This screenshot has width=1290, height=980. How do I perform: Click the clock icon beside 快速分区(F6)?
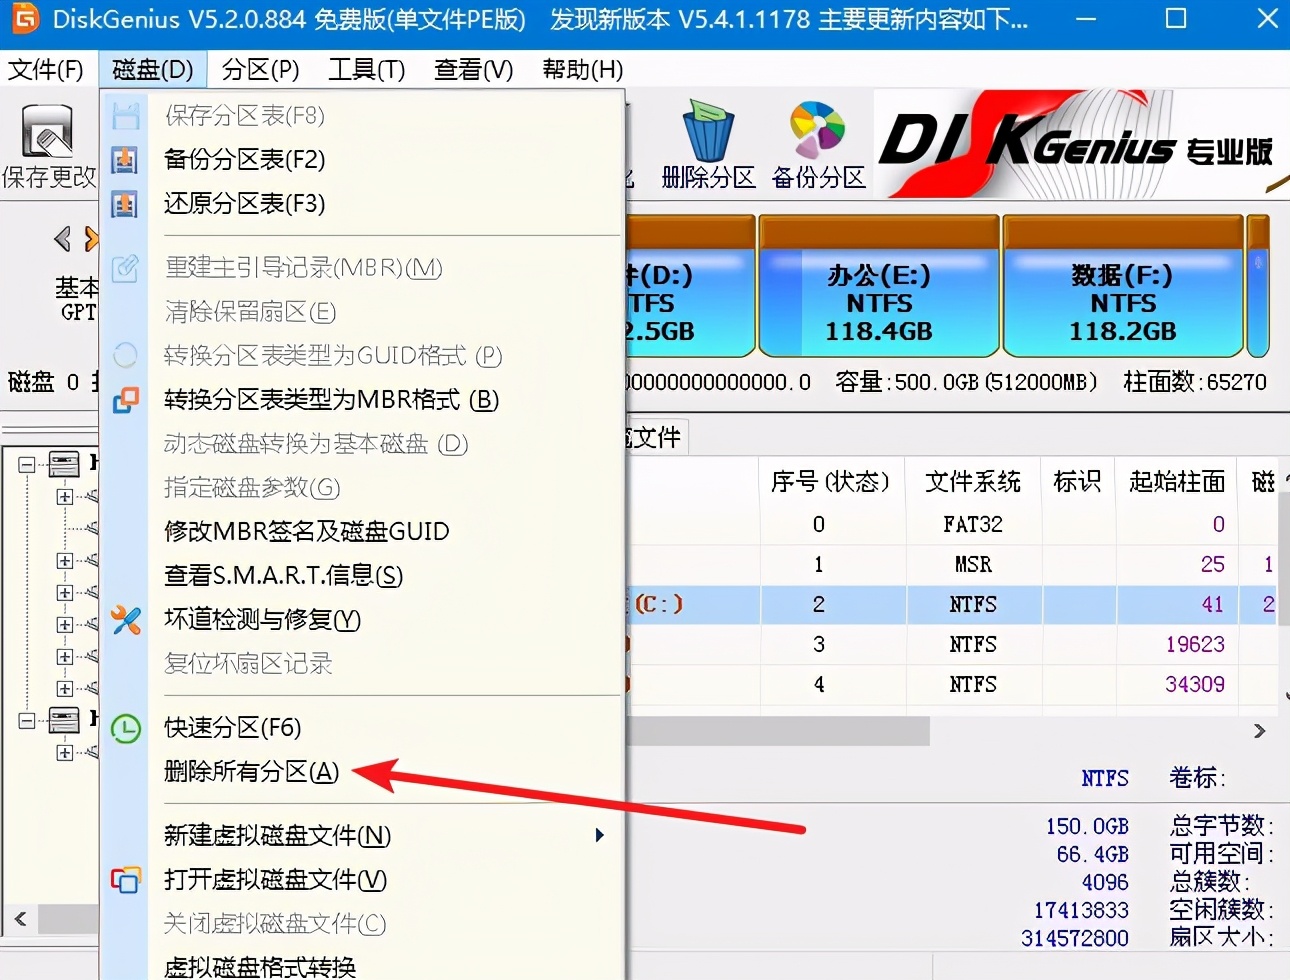[126, 728]
